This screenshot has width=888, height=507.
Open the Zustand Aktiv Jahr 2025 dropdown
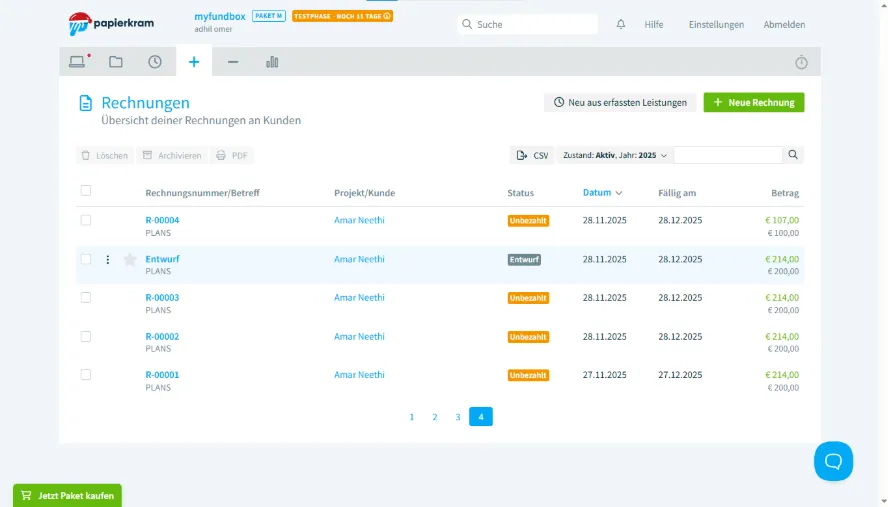click(x=614, y=155)
